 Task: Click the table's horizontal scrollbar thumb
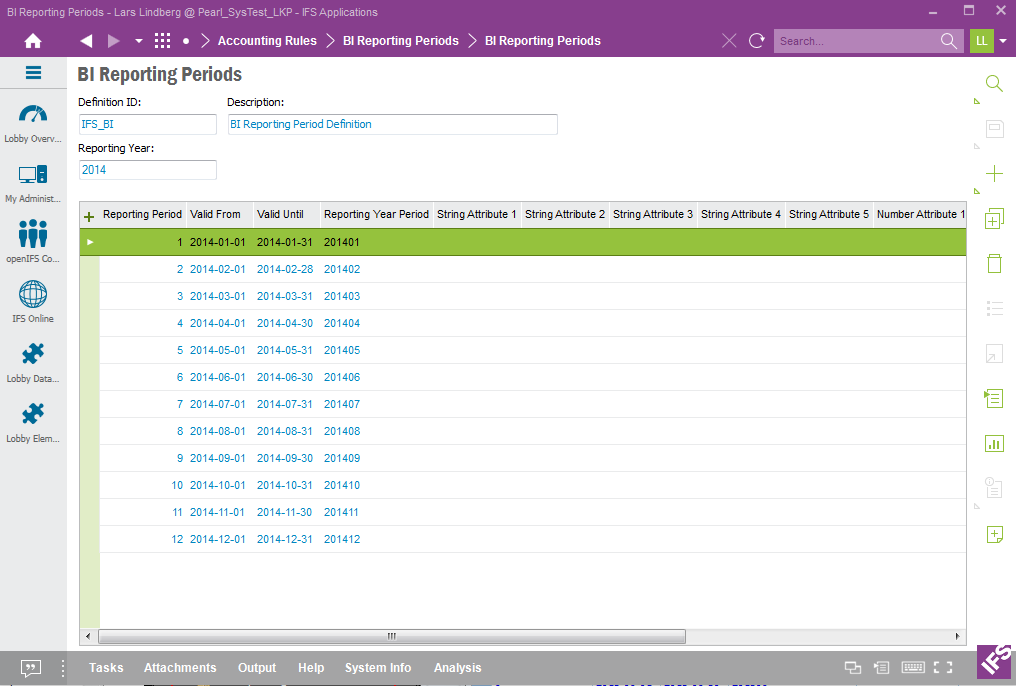point(392,636)
